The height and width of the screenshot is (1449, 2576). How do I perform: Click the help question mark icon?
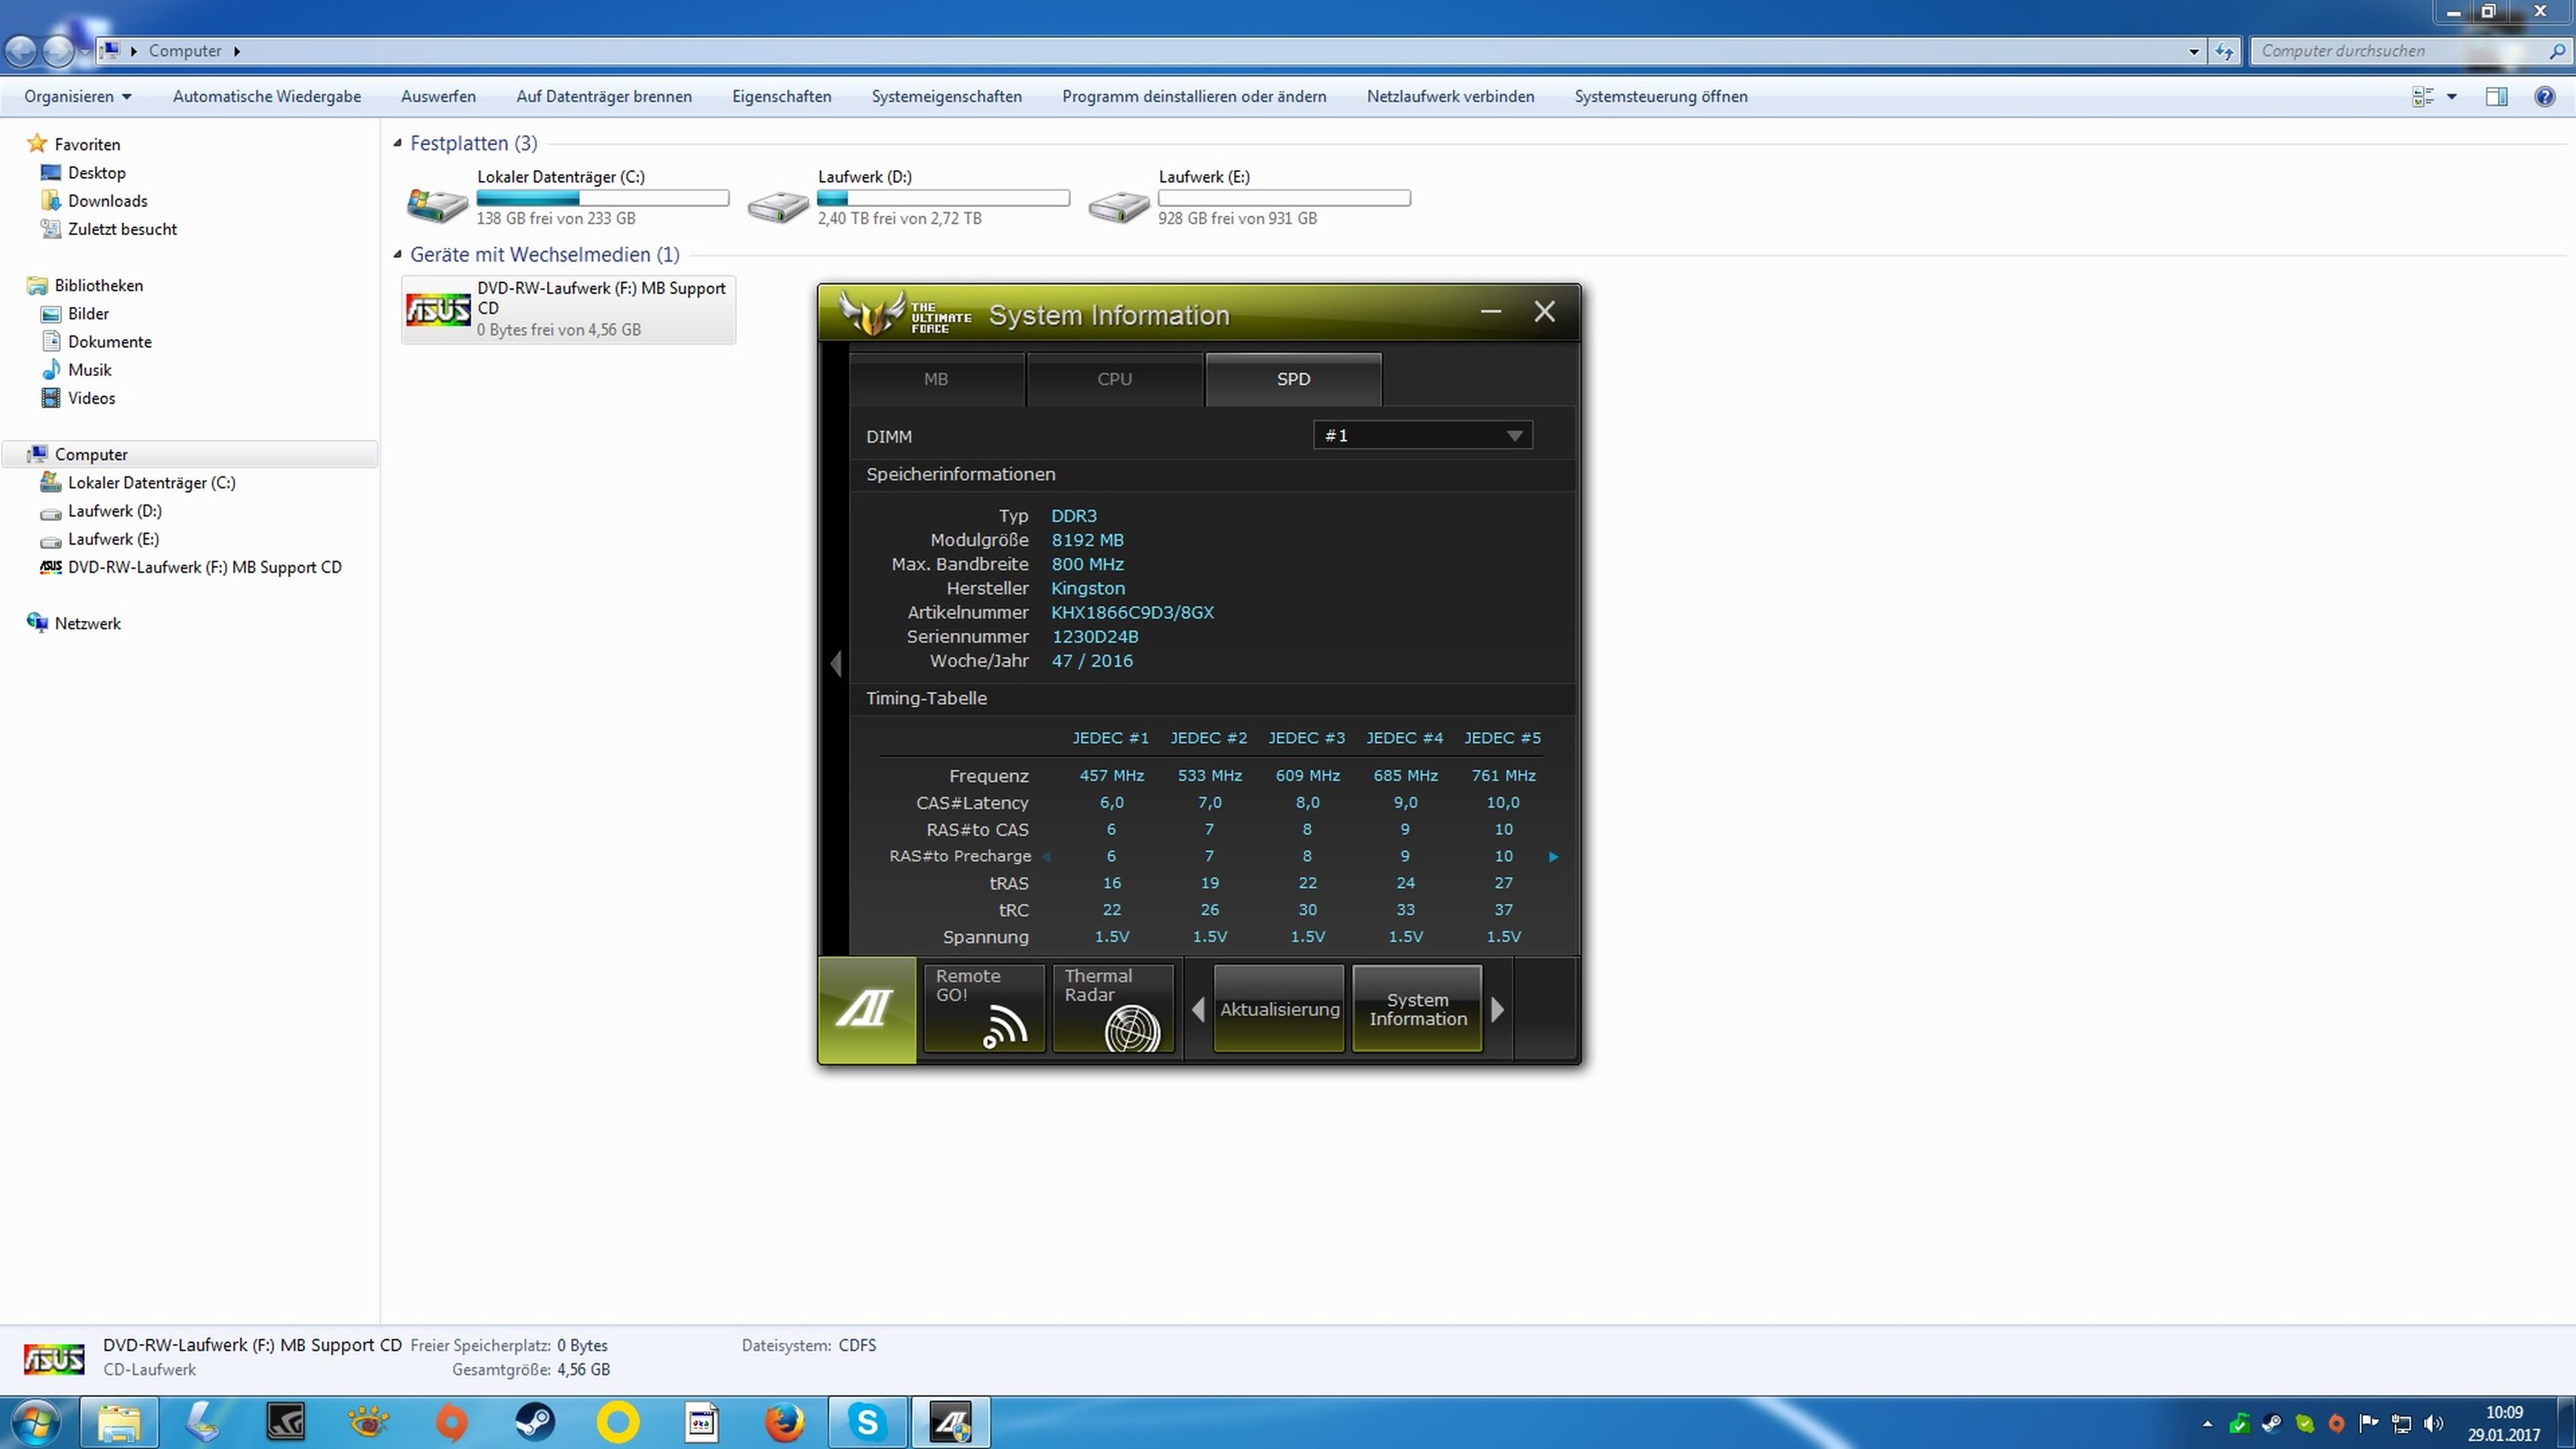(2544, 97)
